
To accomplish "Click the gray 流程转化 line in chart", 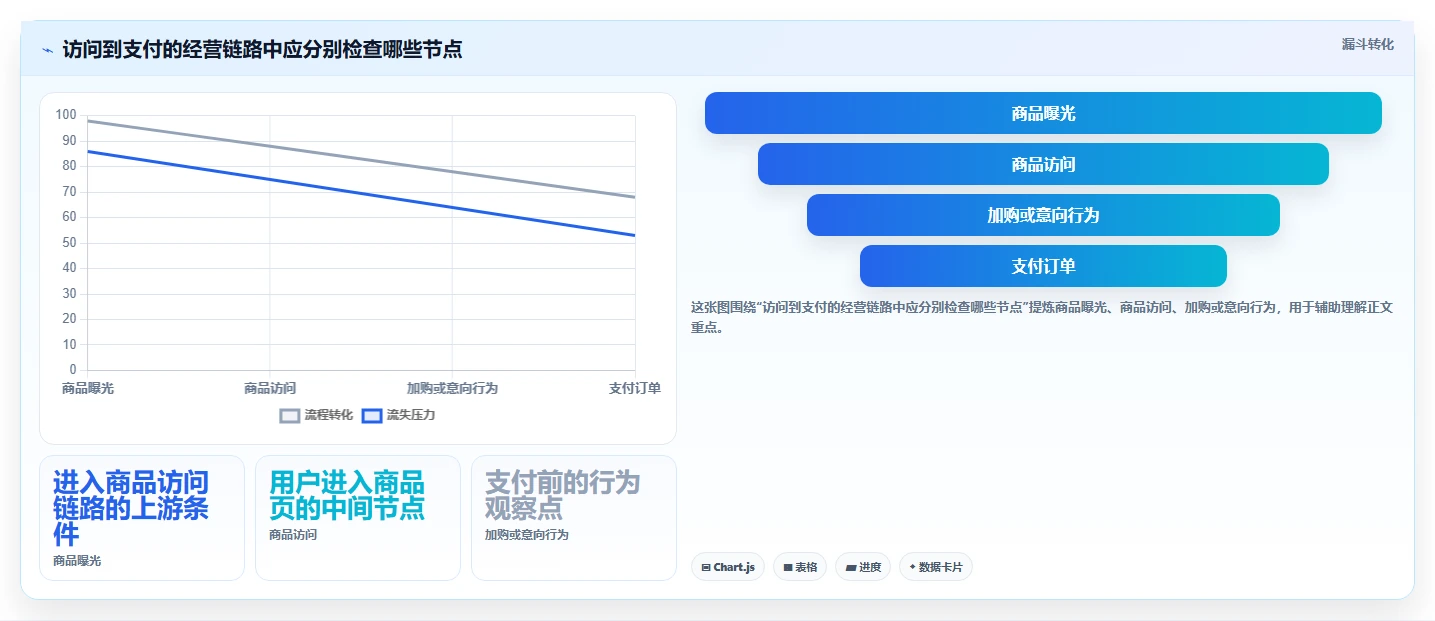I will [x=361, y=159].
